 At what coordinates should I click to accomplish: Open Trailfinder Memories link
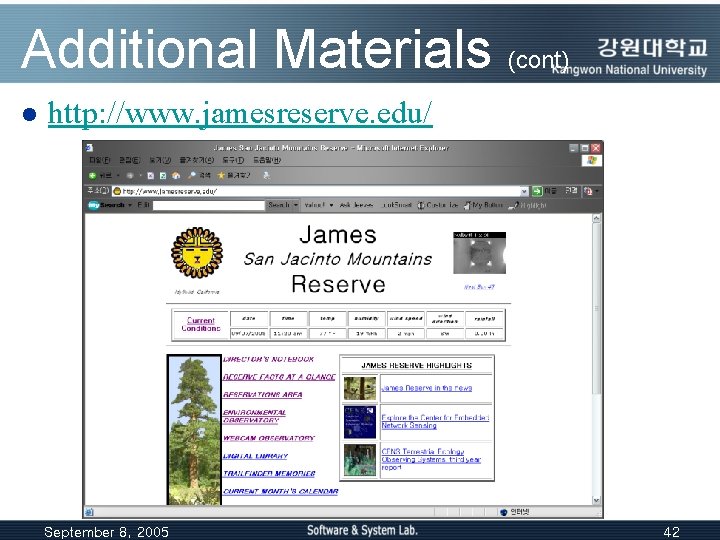[269, 473]
